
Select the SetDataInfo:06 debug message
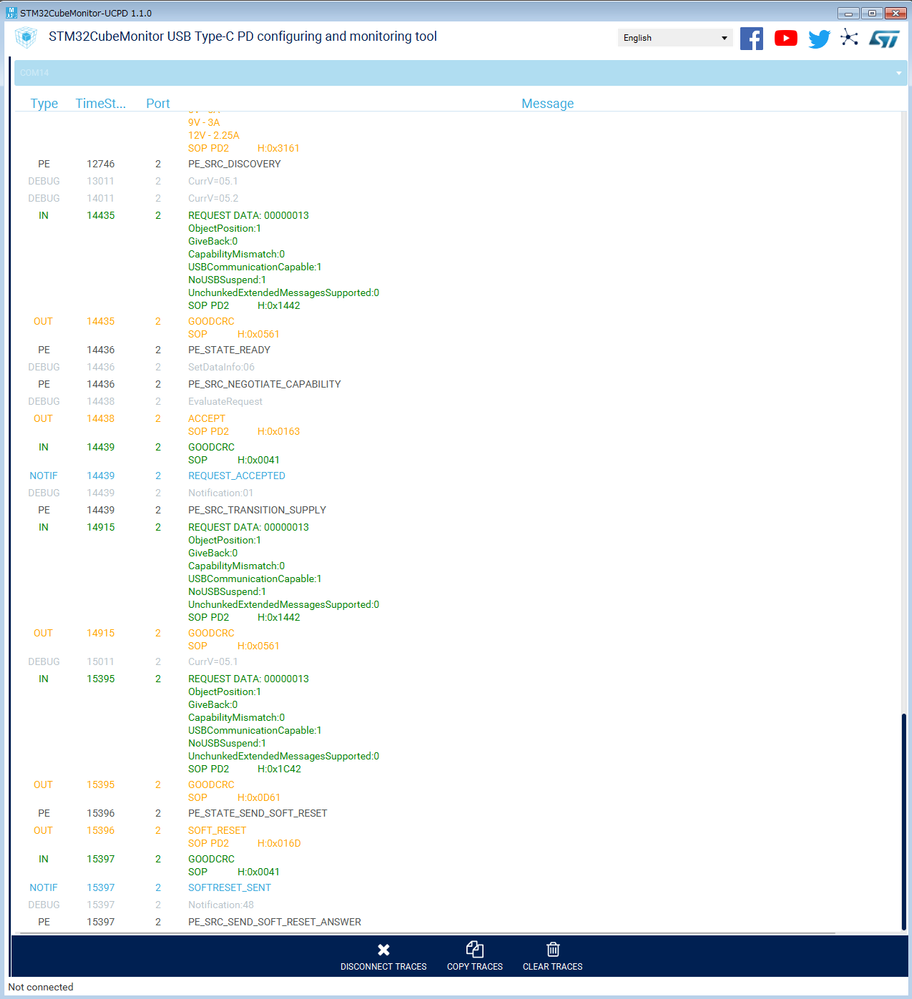(x=221, y=367)
